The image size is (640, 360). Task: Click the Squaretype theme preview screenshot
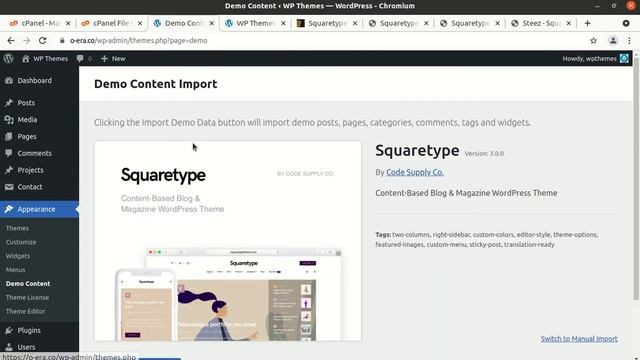pyautogui.click(x=228, y=241)
